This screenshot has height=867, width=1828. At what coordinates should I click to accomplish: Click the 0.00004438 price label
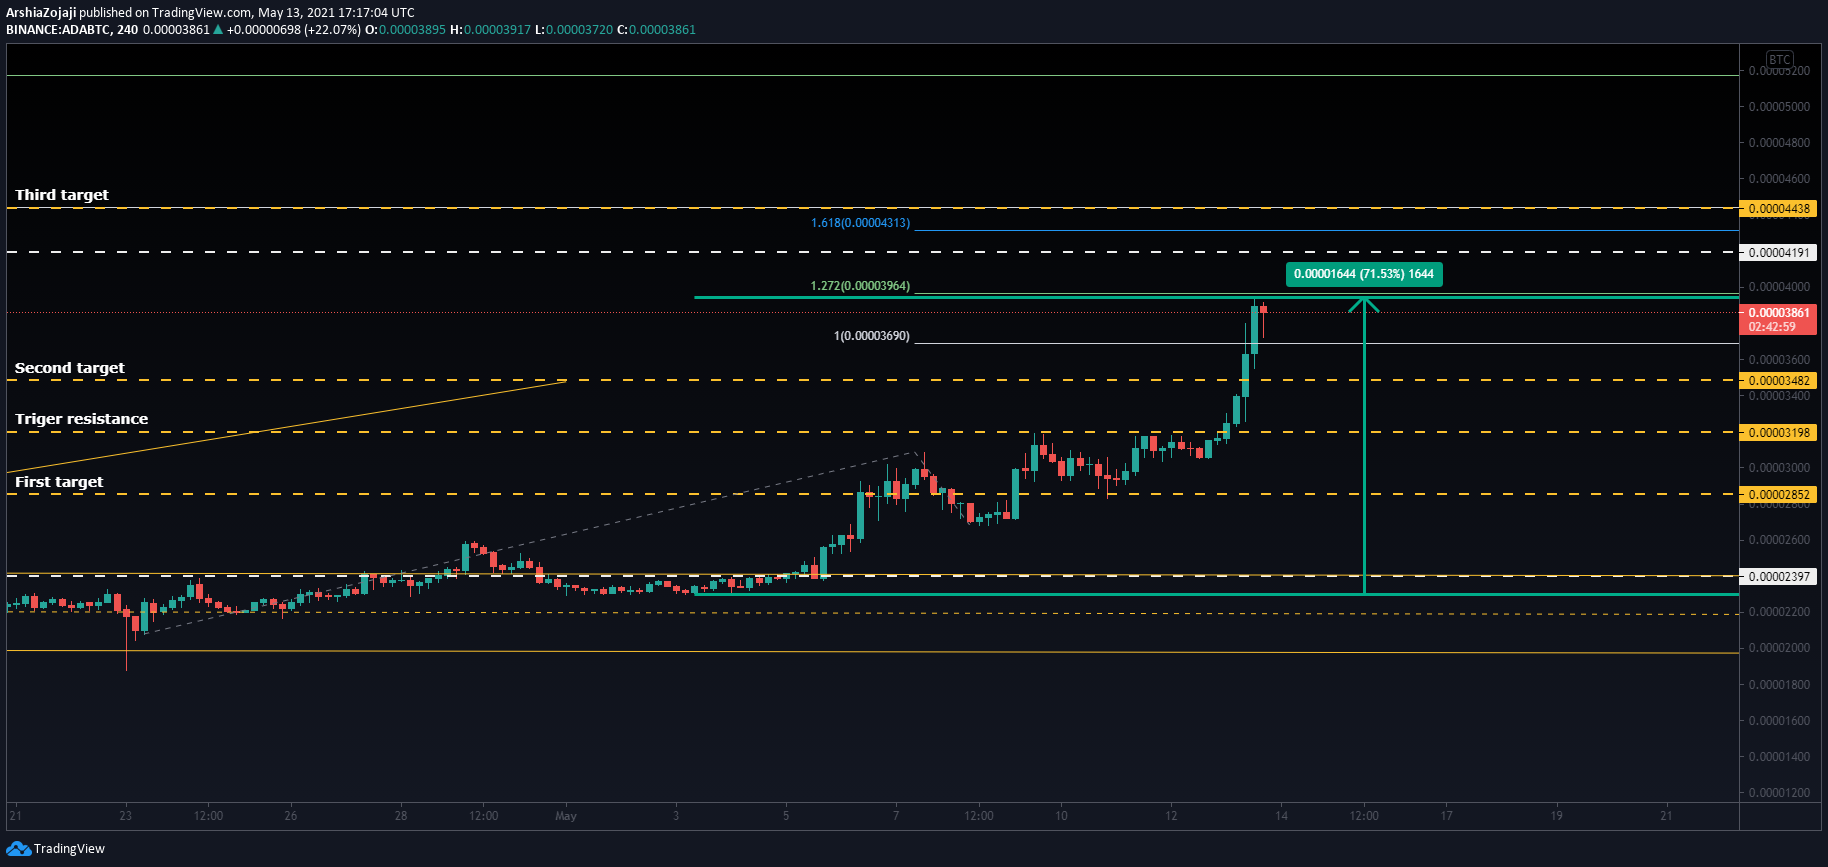click(1778, 209)
